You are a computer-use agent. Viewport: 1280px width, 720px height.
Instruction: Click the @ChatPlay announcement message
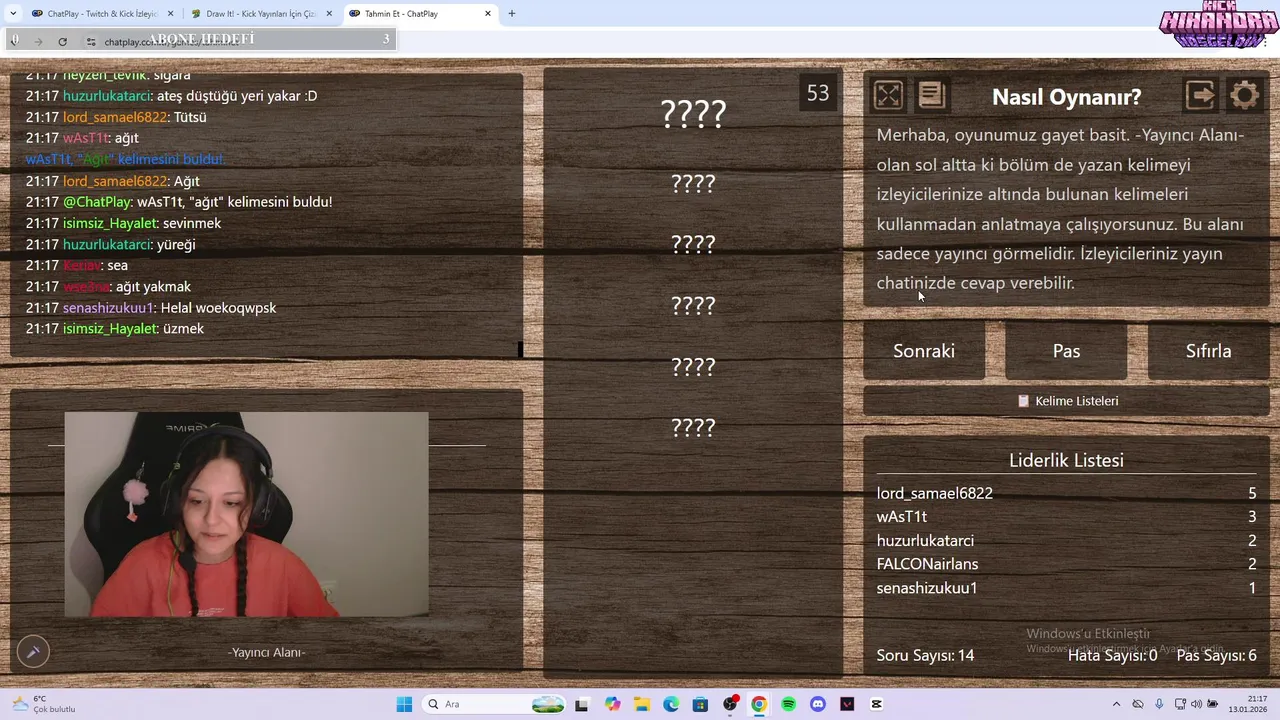coord(179,202)
